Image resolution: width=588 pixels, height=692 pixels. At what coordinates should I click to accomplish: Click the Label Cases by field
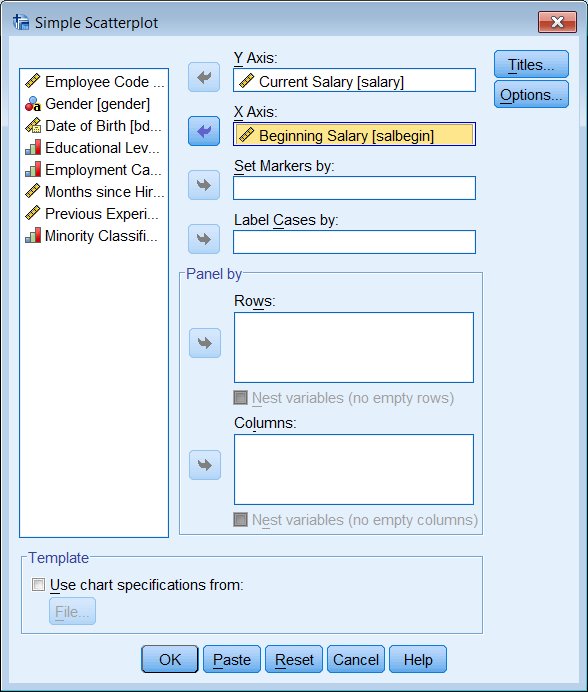point(354,242)
